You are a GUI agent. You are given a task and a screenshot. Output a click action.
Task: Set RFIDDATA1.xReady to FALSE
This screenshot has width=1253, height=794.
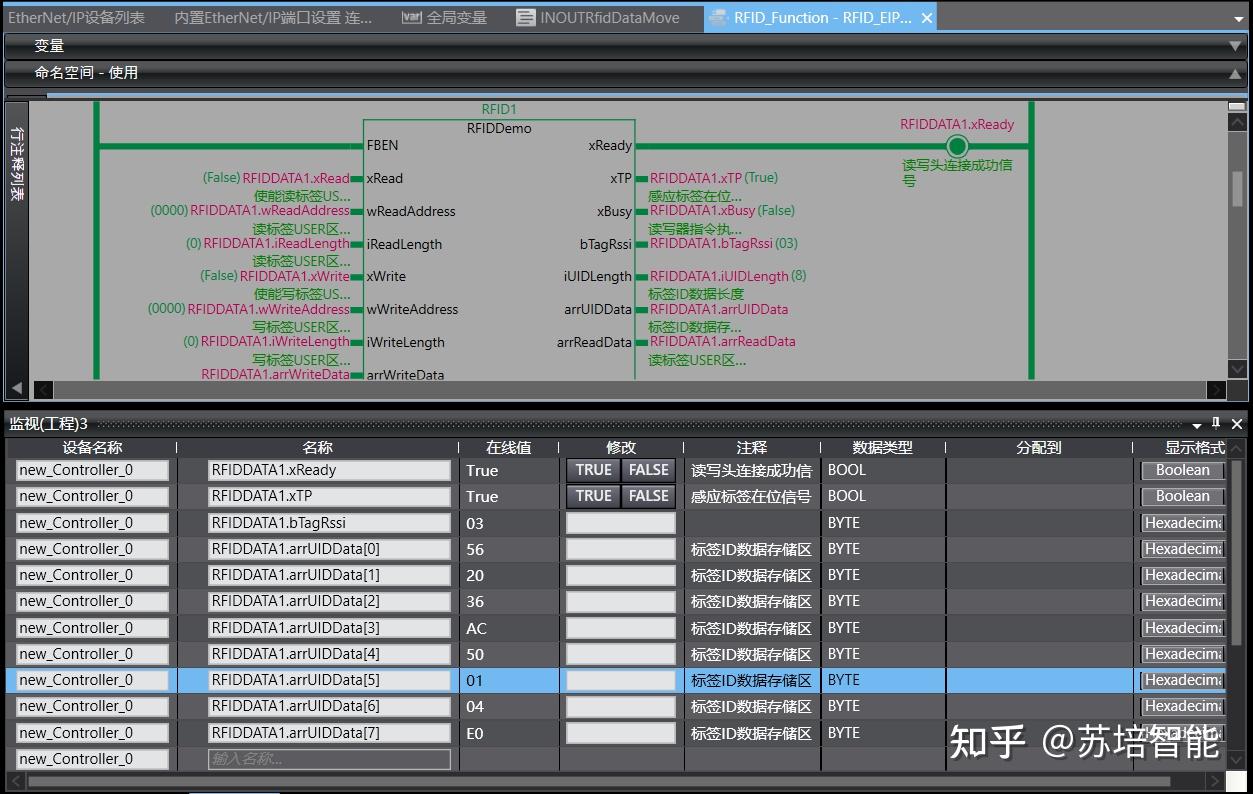click(648, 470)
